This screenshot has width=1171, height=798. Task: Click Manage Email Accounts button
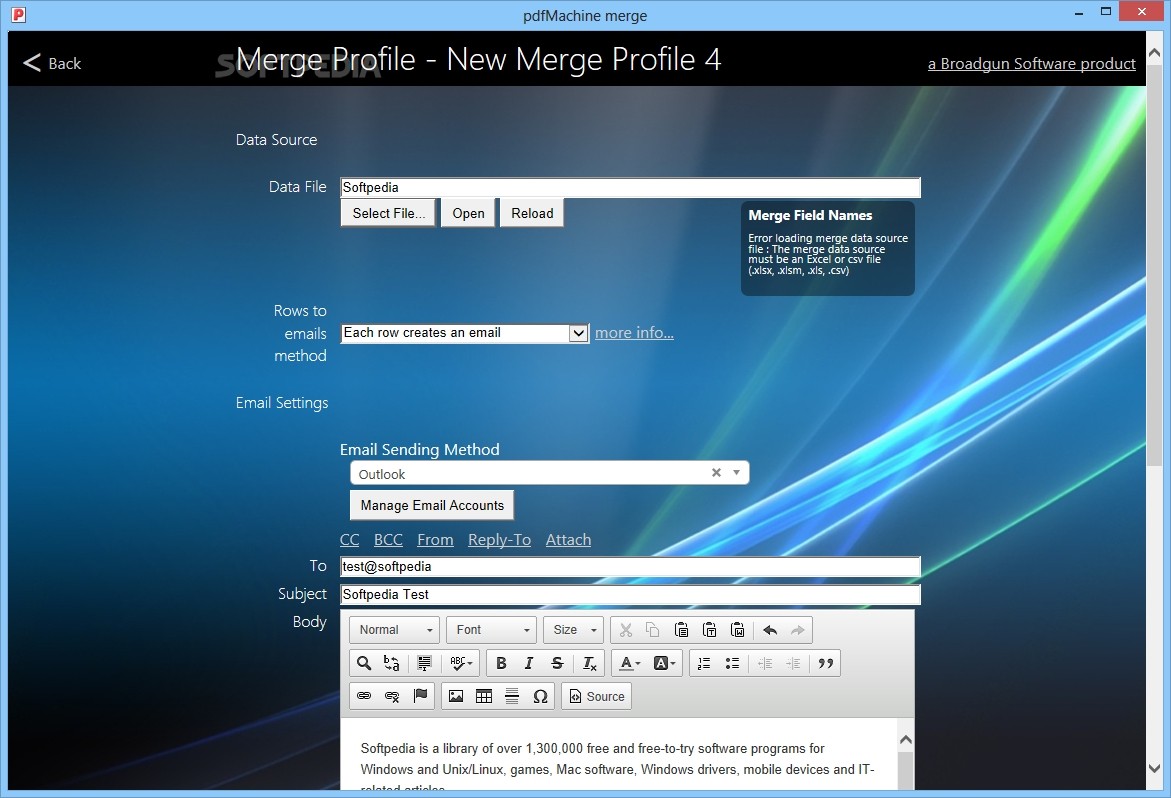(432, 505)
